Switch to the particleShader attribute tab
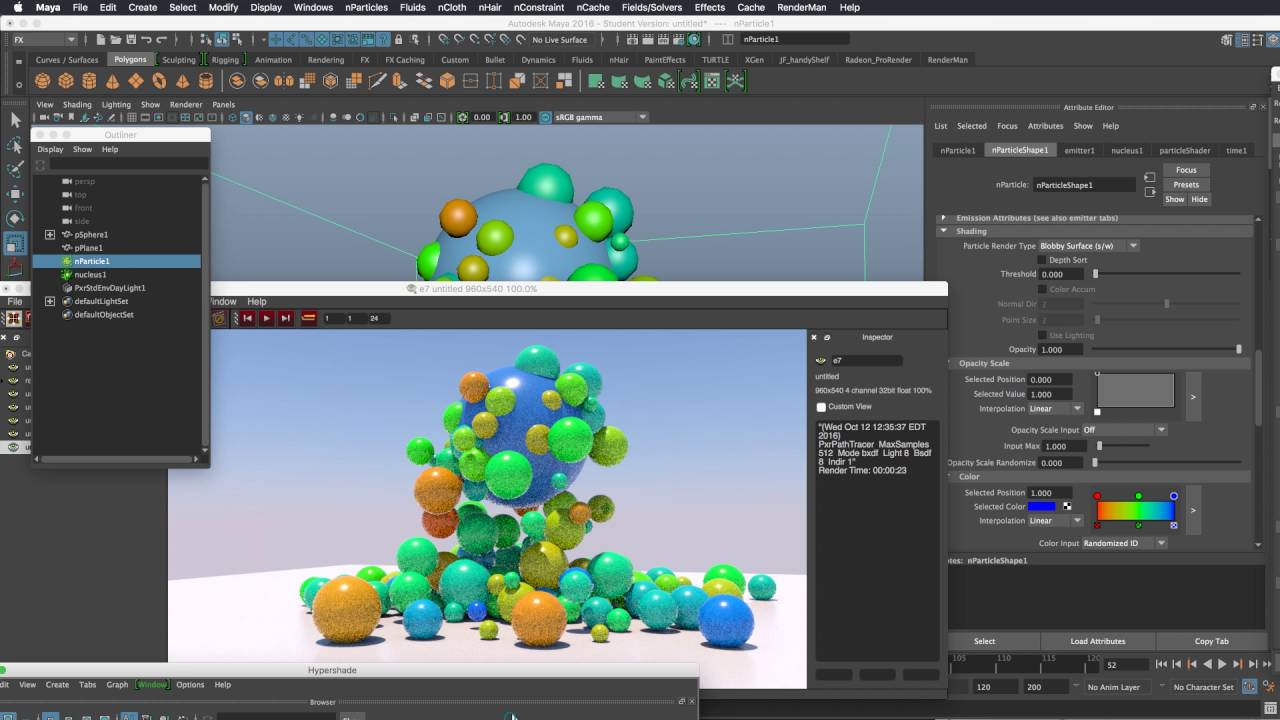This screenshot has height=720, width=1280. (1184, 150)
